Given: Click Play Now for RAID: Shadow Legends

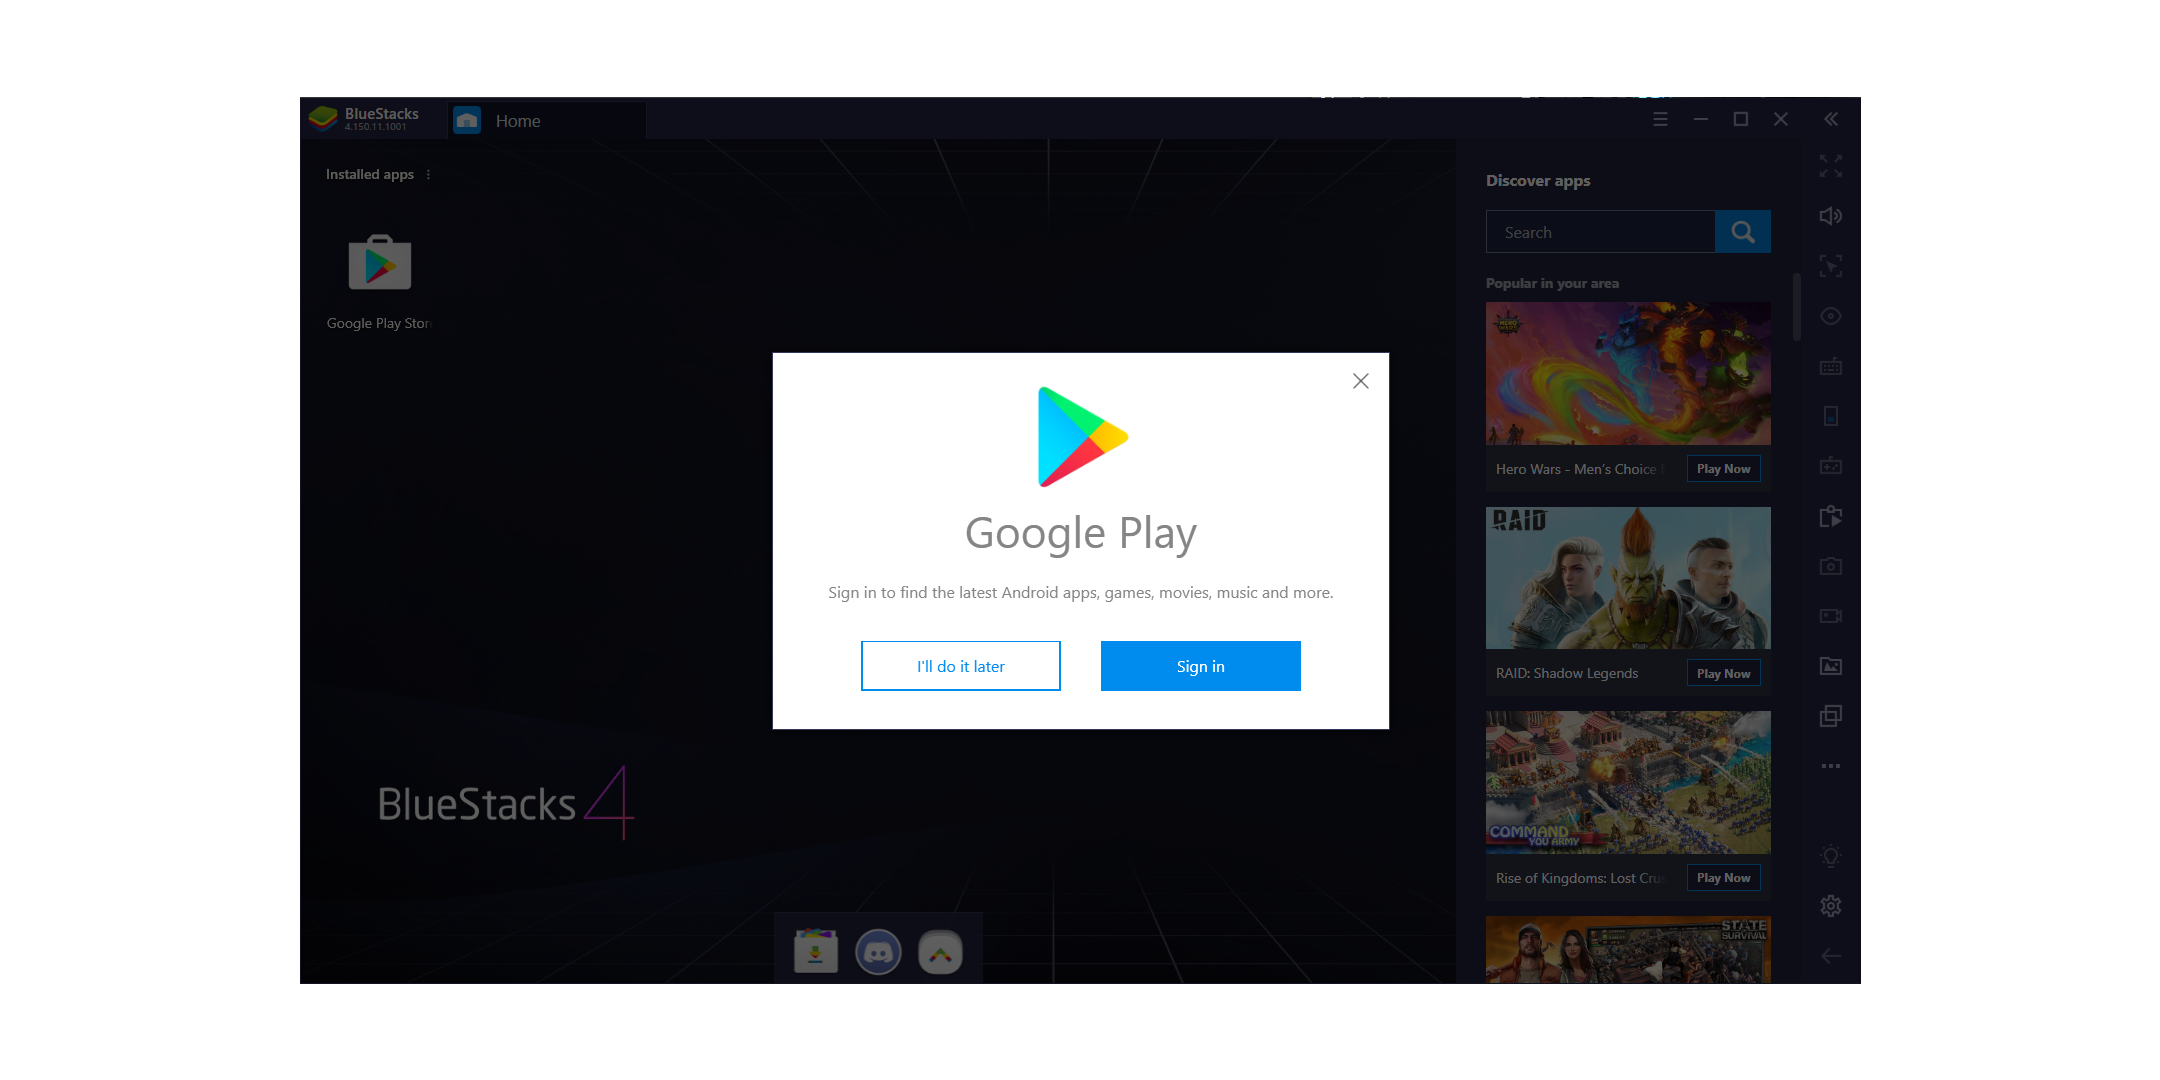Looking at the screenshot, I should pyautogui.click(x=1723, y=674).
